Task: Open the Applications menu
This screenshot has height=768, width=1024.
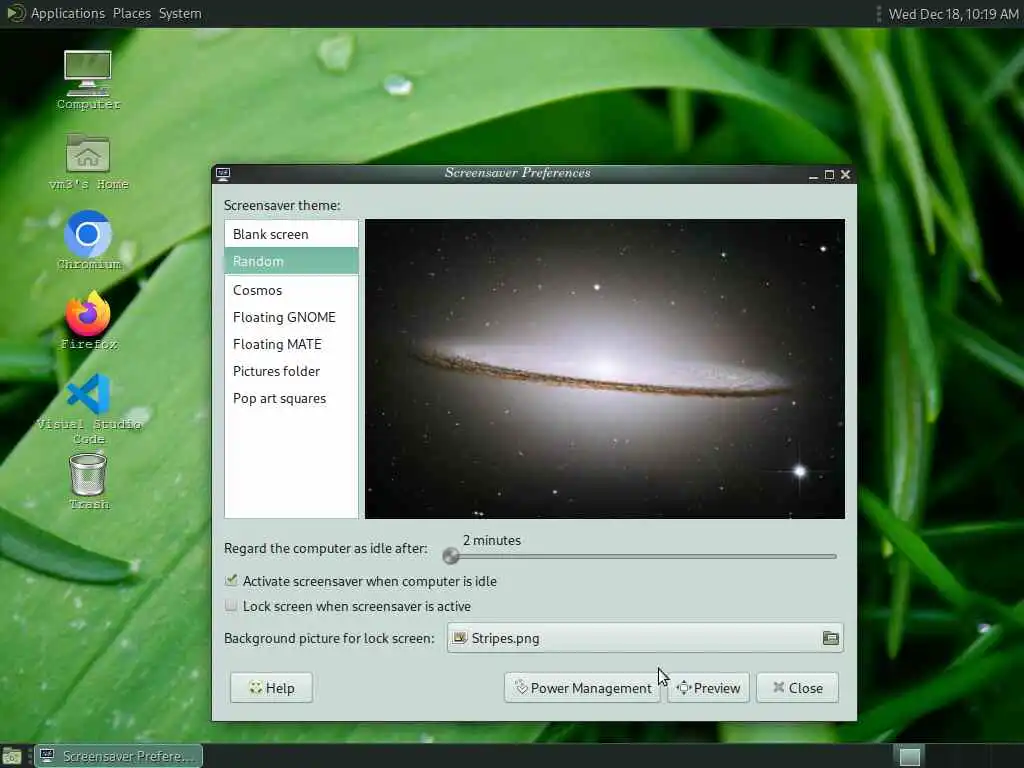Action: coord(67,13)
